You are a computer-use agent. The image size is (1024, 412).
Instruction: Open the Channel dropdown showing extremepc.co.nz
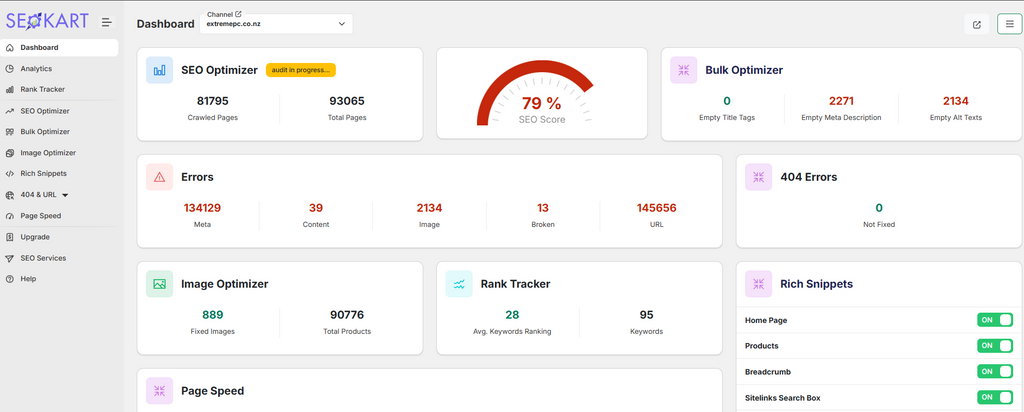tap(276, 23)
